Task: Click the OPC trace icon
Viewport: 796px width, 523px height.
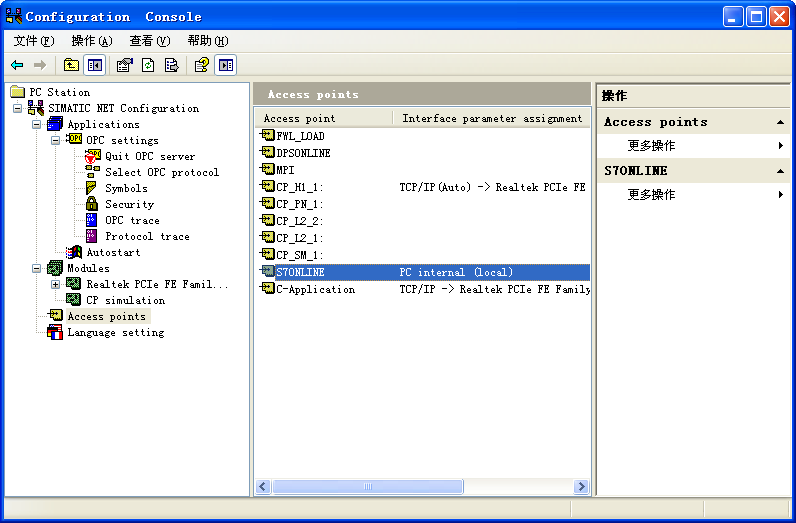Action: click(91, 220)
